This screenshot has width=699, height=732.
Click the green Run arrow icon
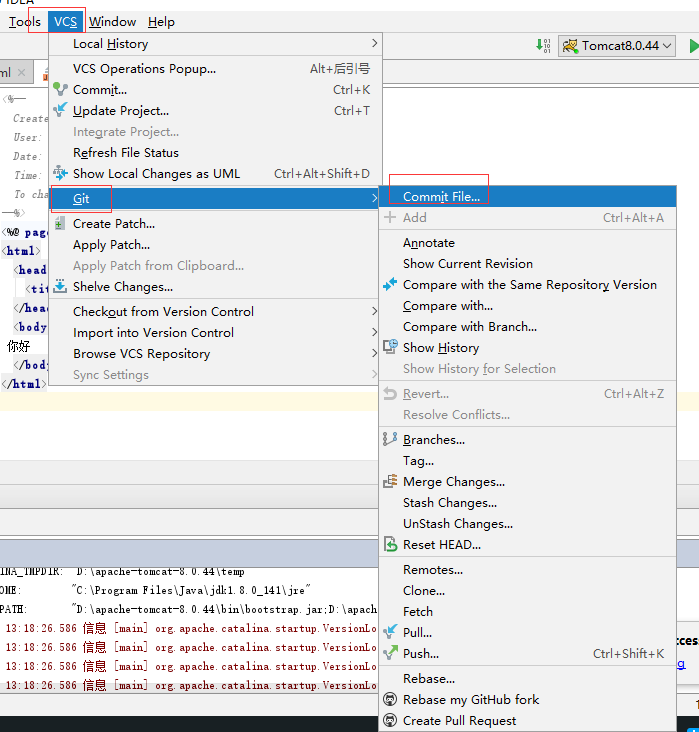693,46
